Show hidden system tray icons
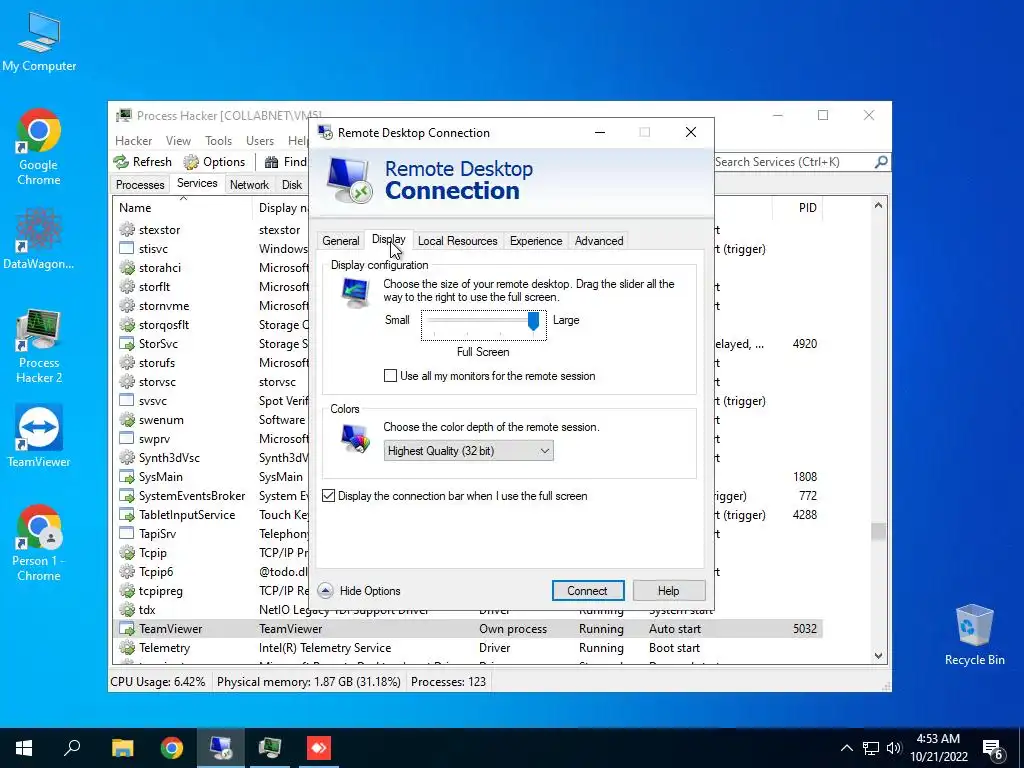The width and height of the screenshot is (1024, 768). [x=846, y=748]
